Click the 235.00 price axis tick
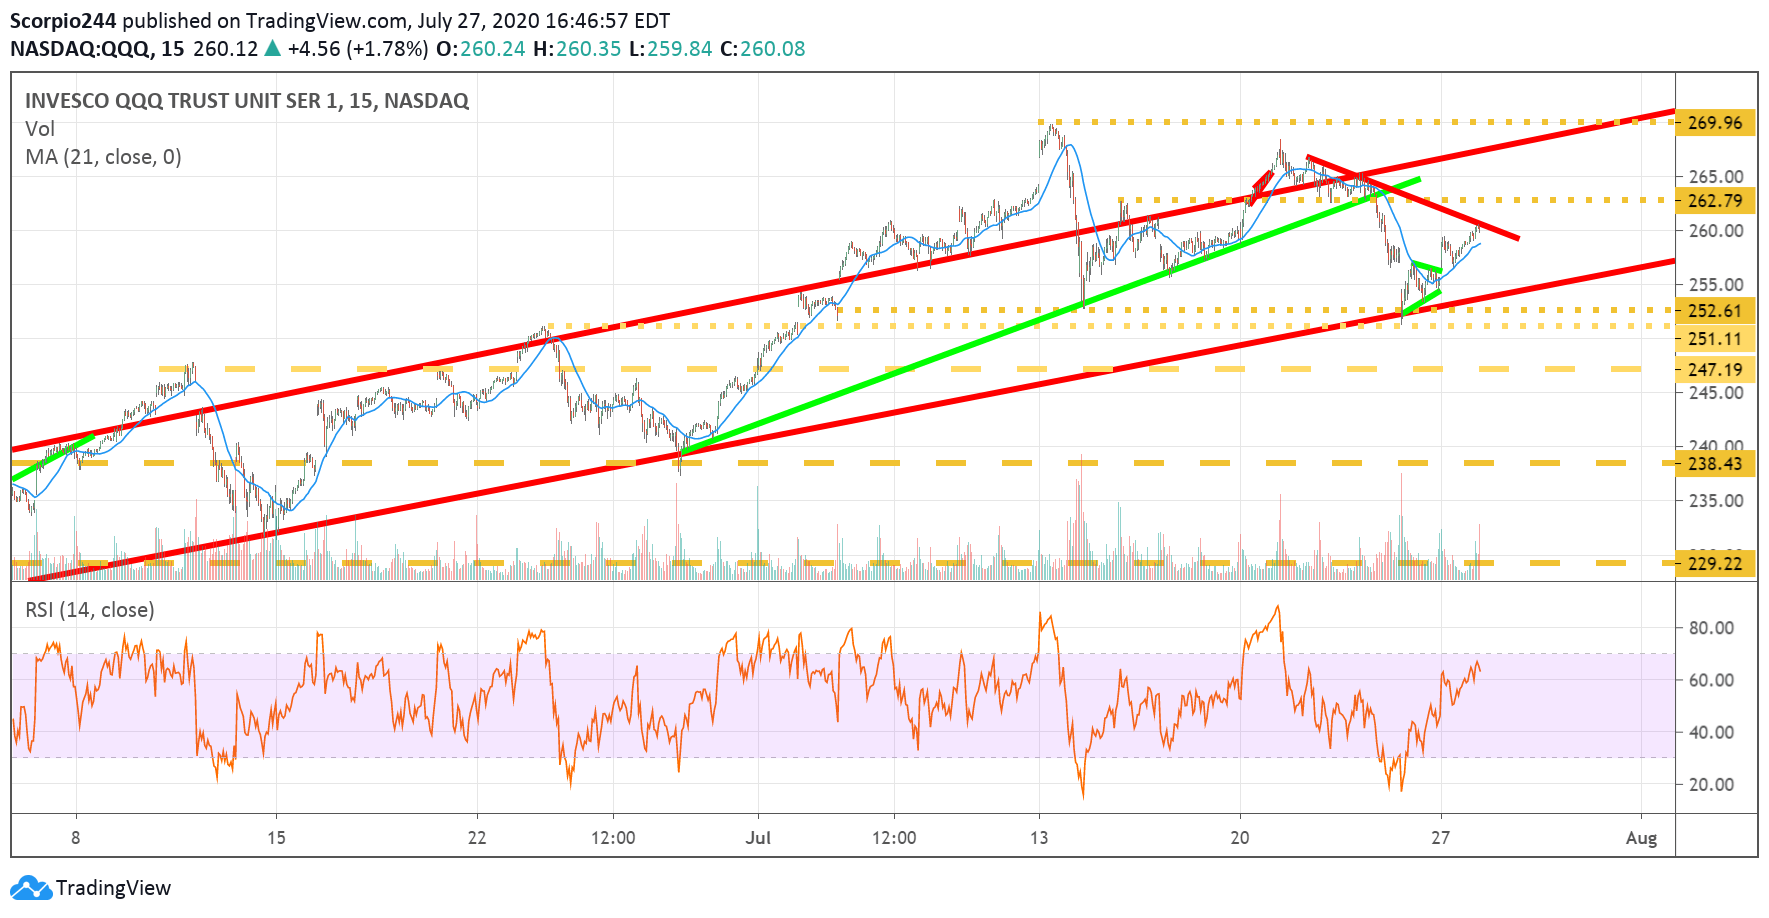1769x918 pixels. tap(1715, 501)
